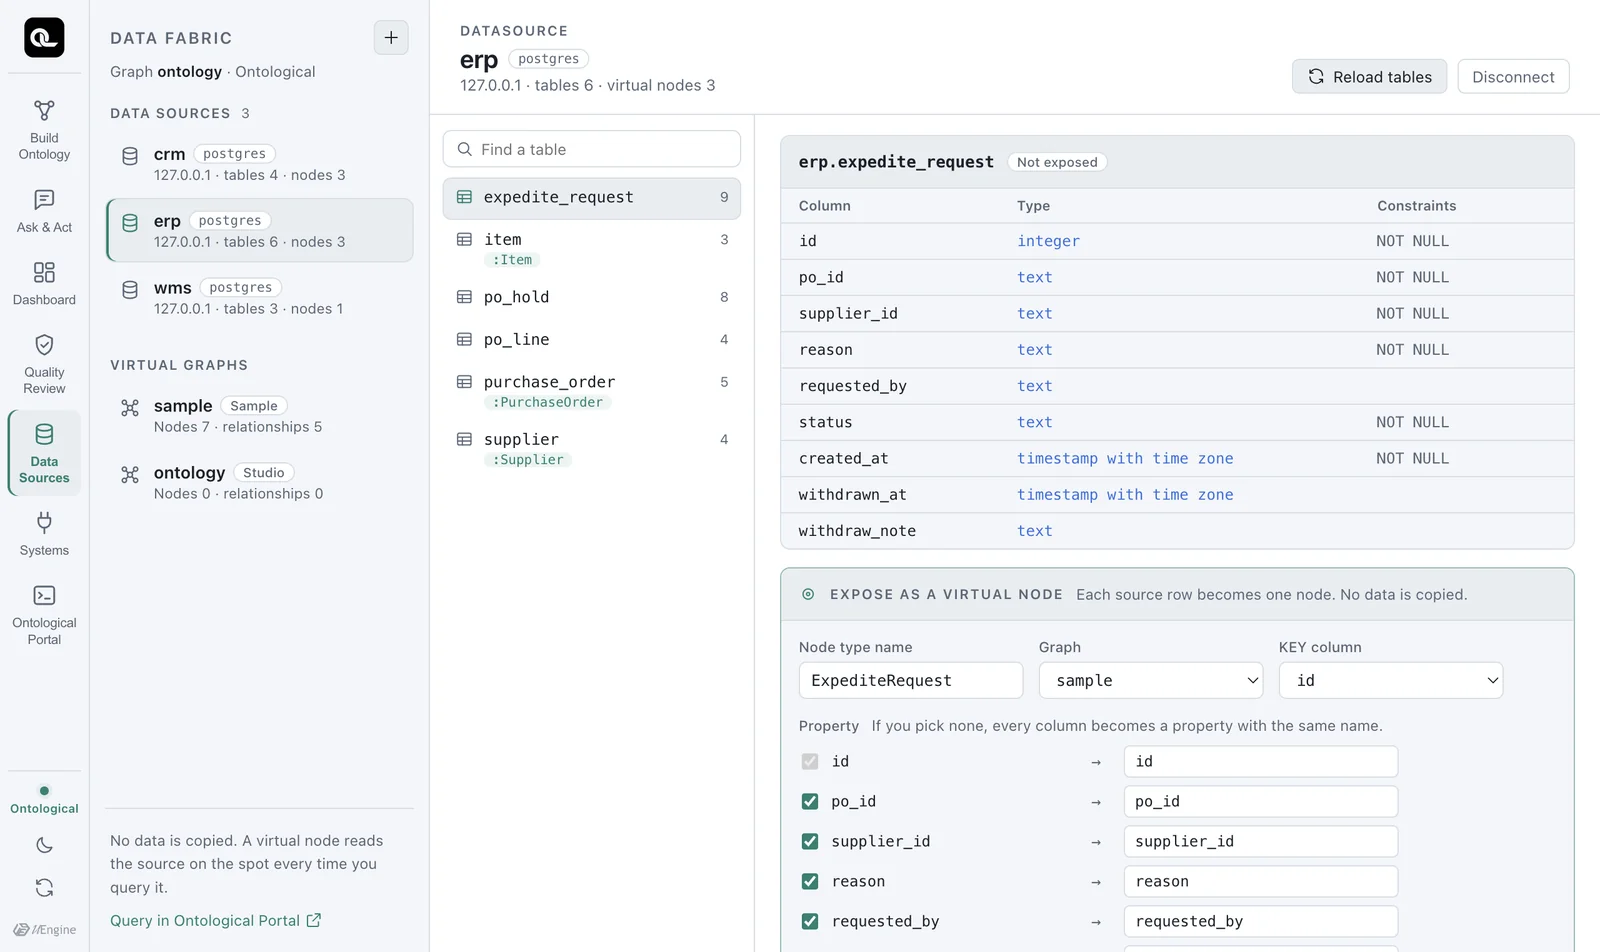The width and height of the screenshot is (1600, 952).
Task: Click the disabled id property checkbox
Action: [x=810, y=762]
